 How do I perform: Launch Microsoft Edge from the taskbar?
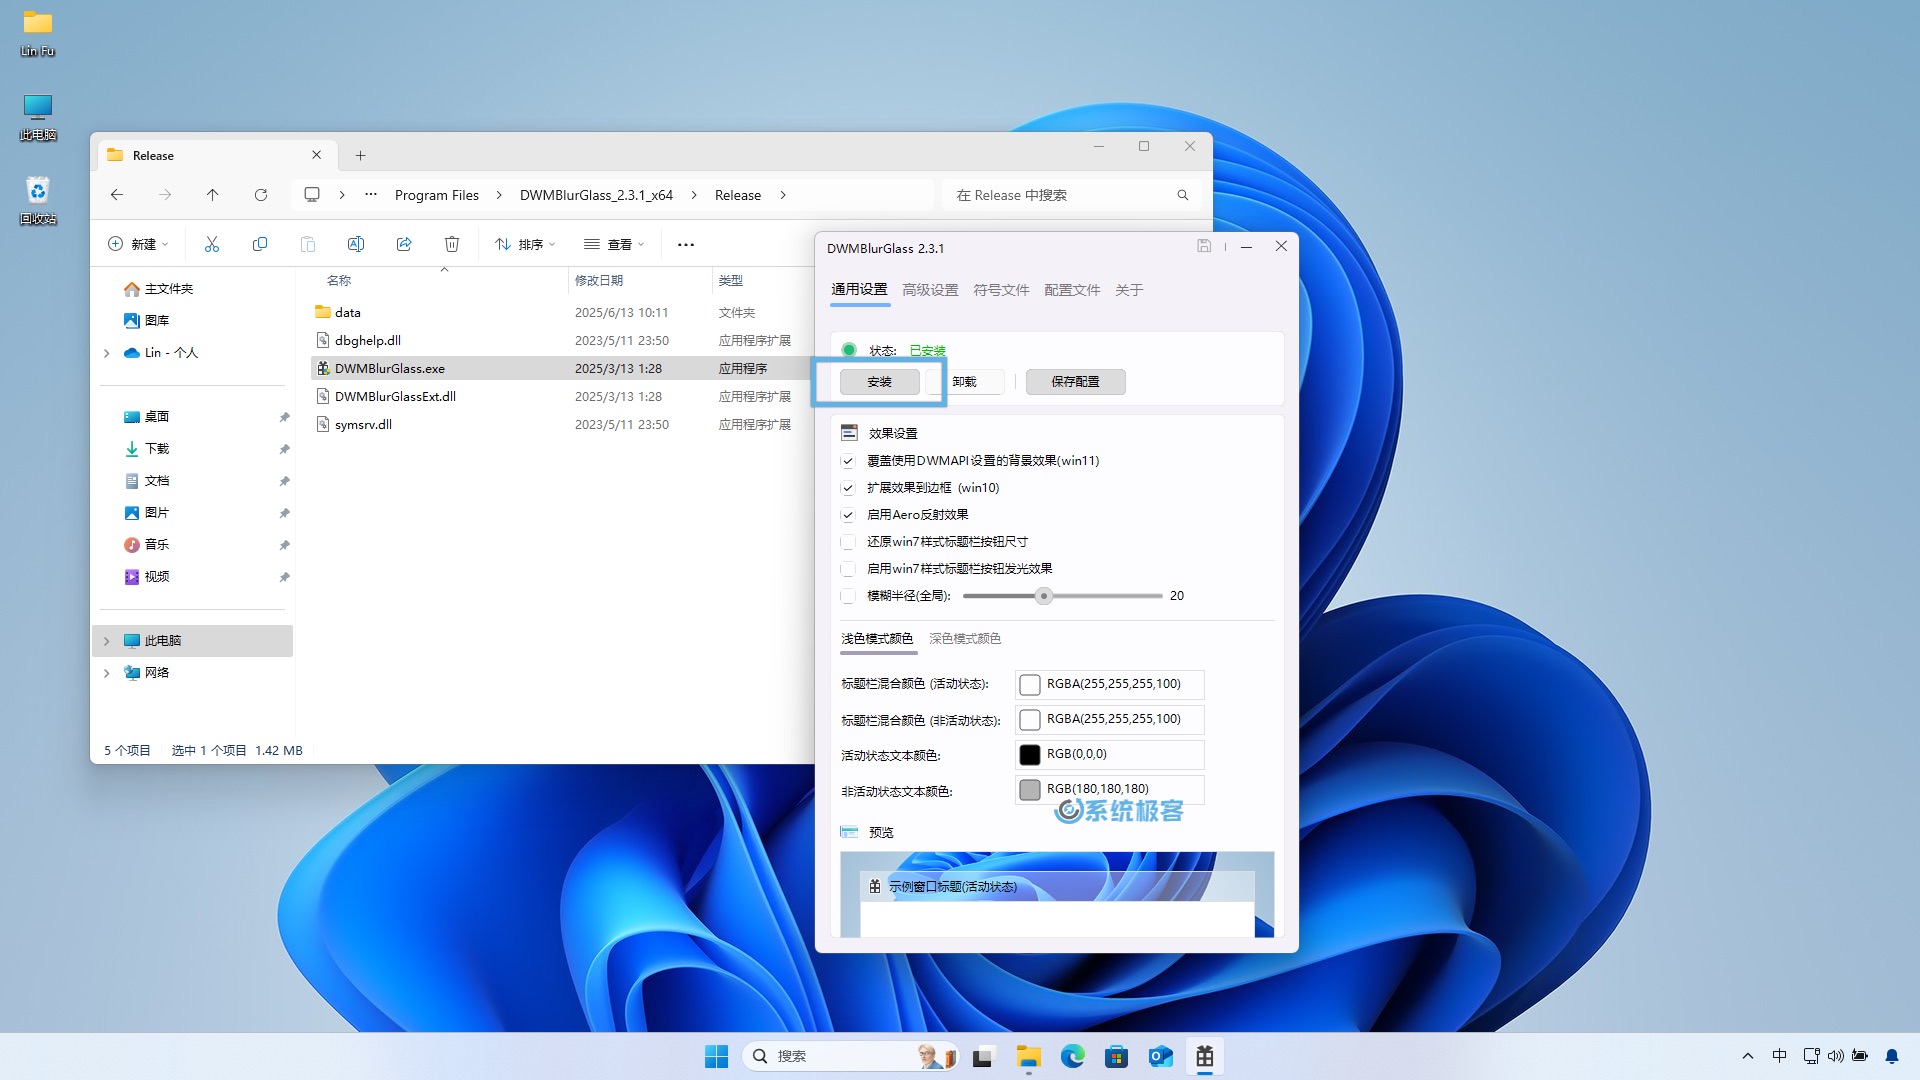coord(1073,1056)
